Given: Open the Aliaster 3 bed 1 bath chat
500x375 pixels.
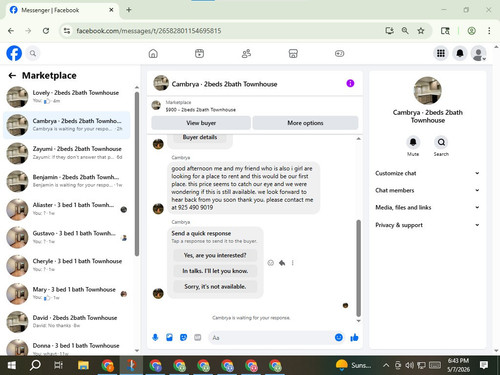Looking at the screenshot, I should pos(67,209).
